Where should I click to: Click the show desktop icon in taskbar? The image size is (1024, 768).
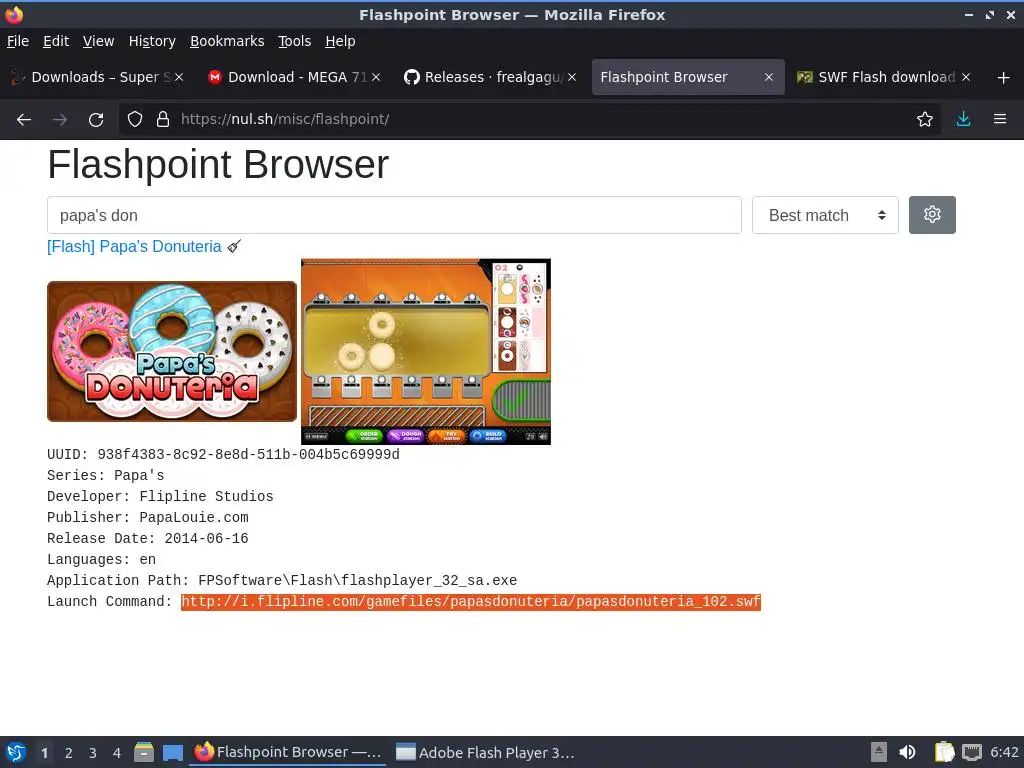pos(173,752)
